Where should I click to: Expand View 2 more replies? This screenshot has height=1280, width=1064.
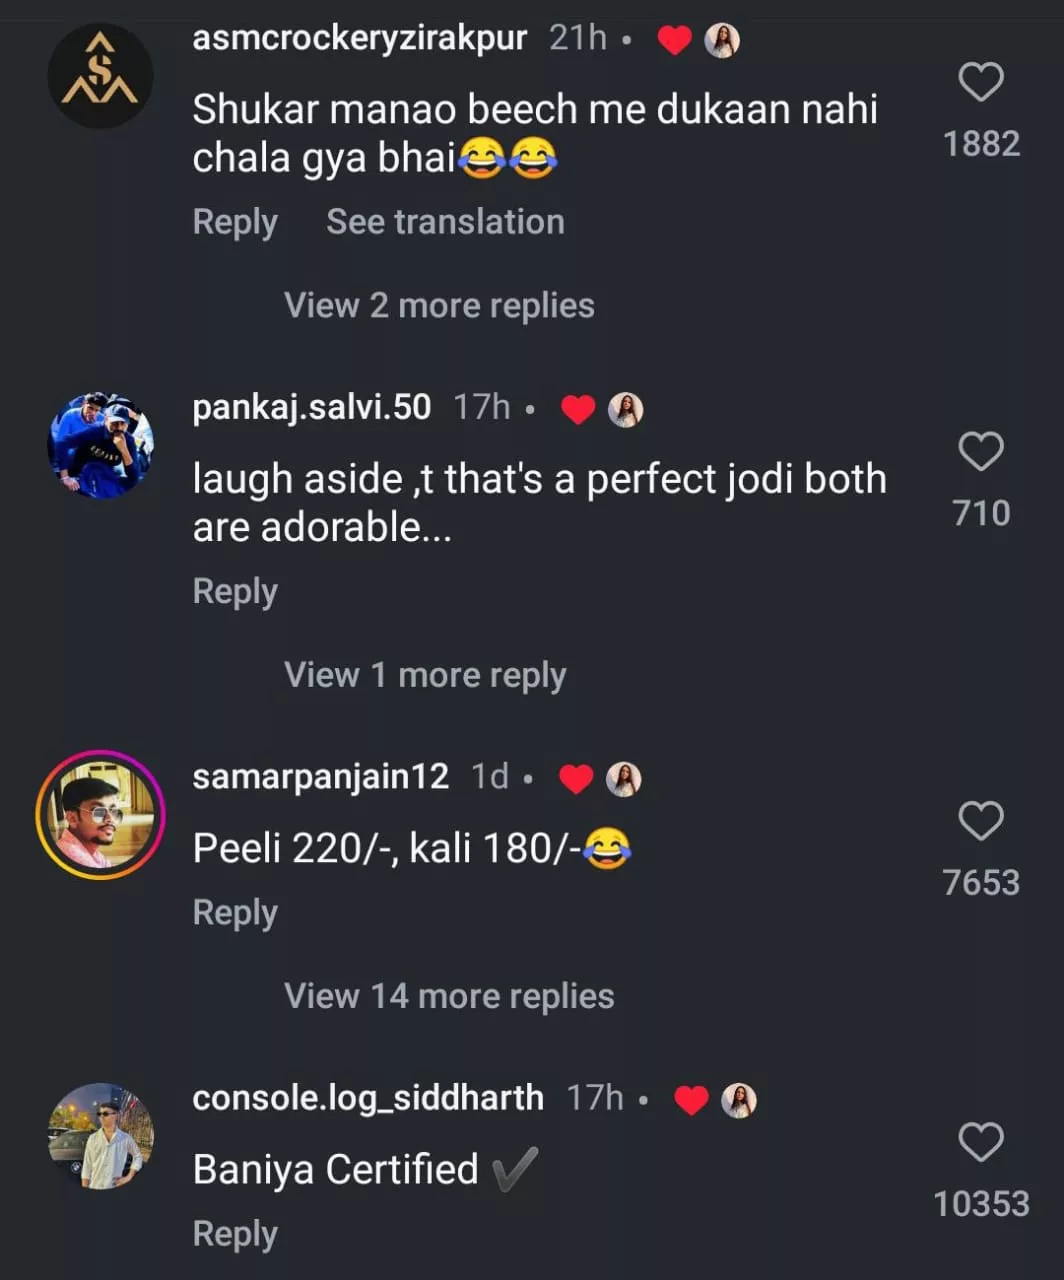click(439, 305)
